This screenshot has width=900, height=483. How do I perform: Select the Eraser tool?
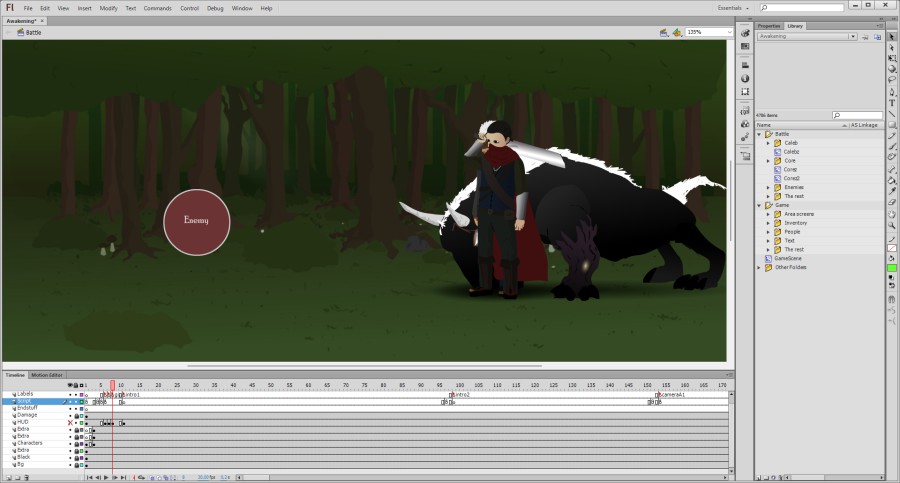(x=892, y=202)
